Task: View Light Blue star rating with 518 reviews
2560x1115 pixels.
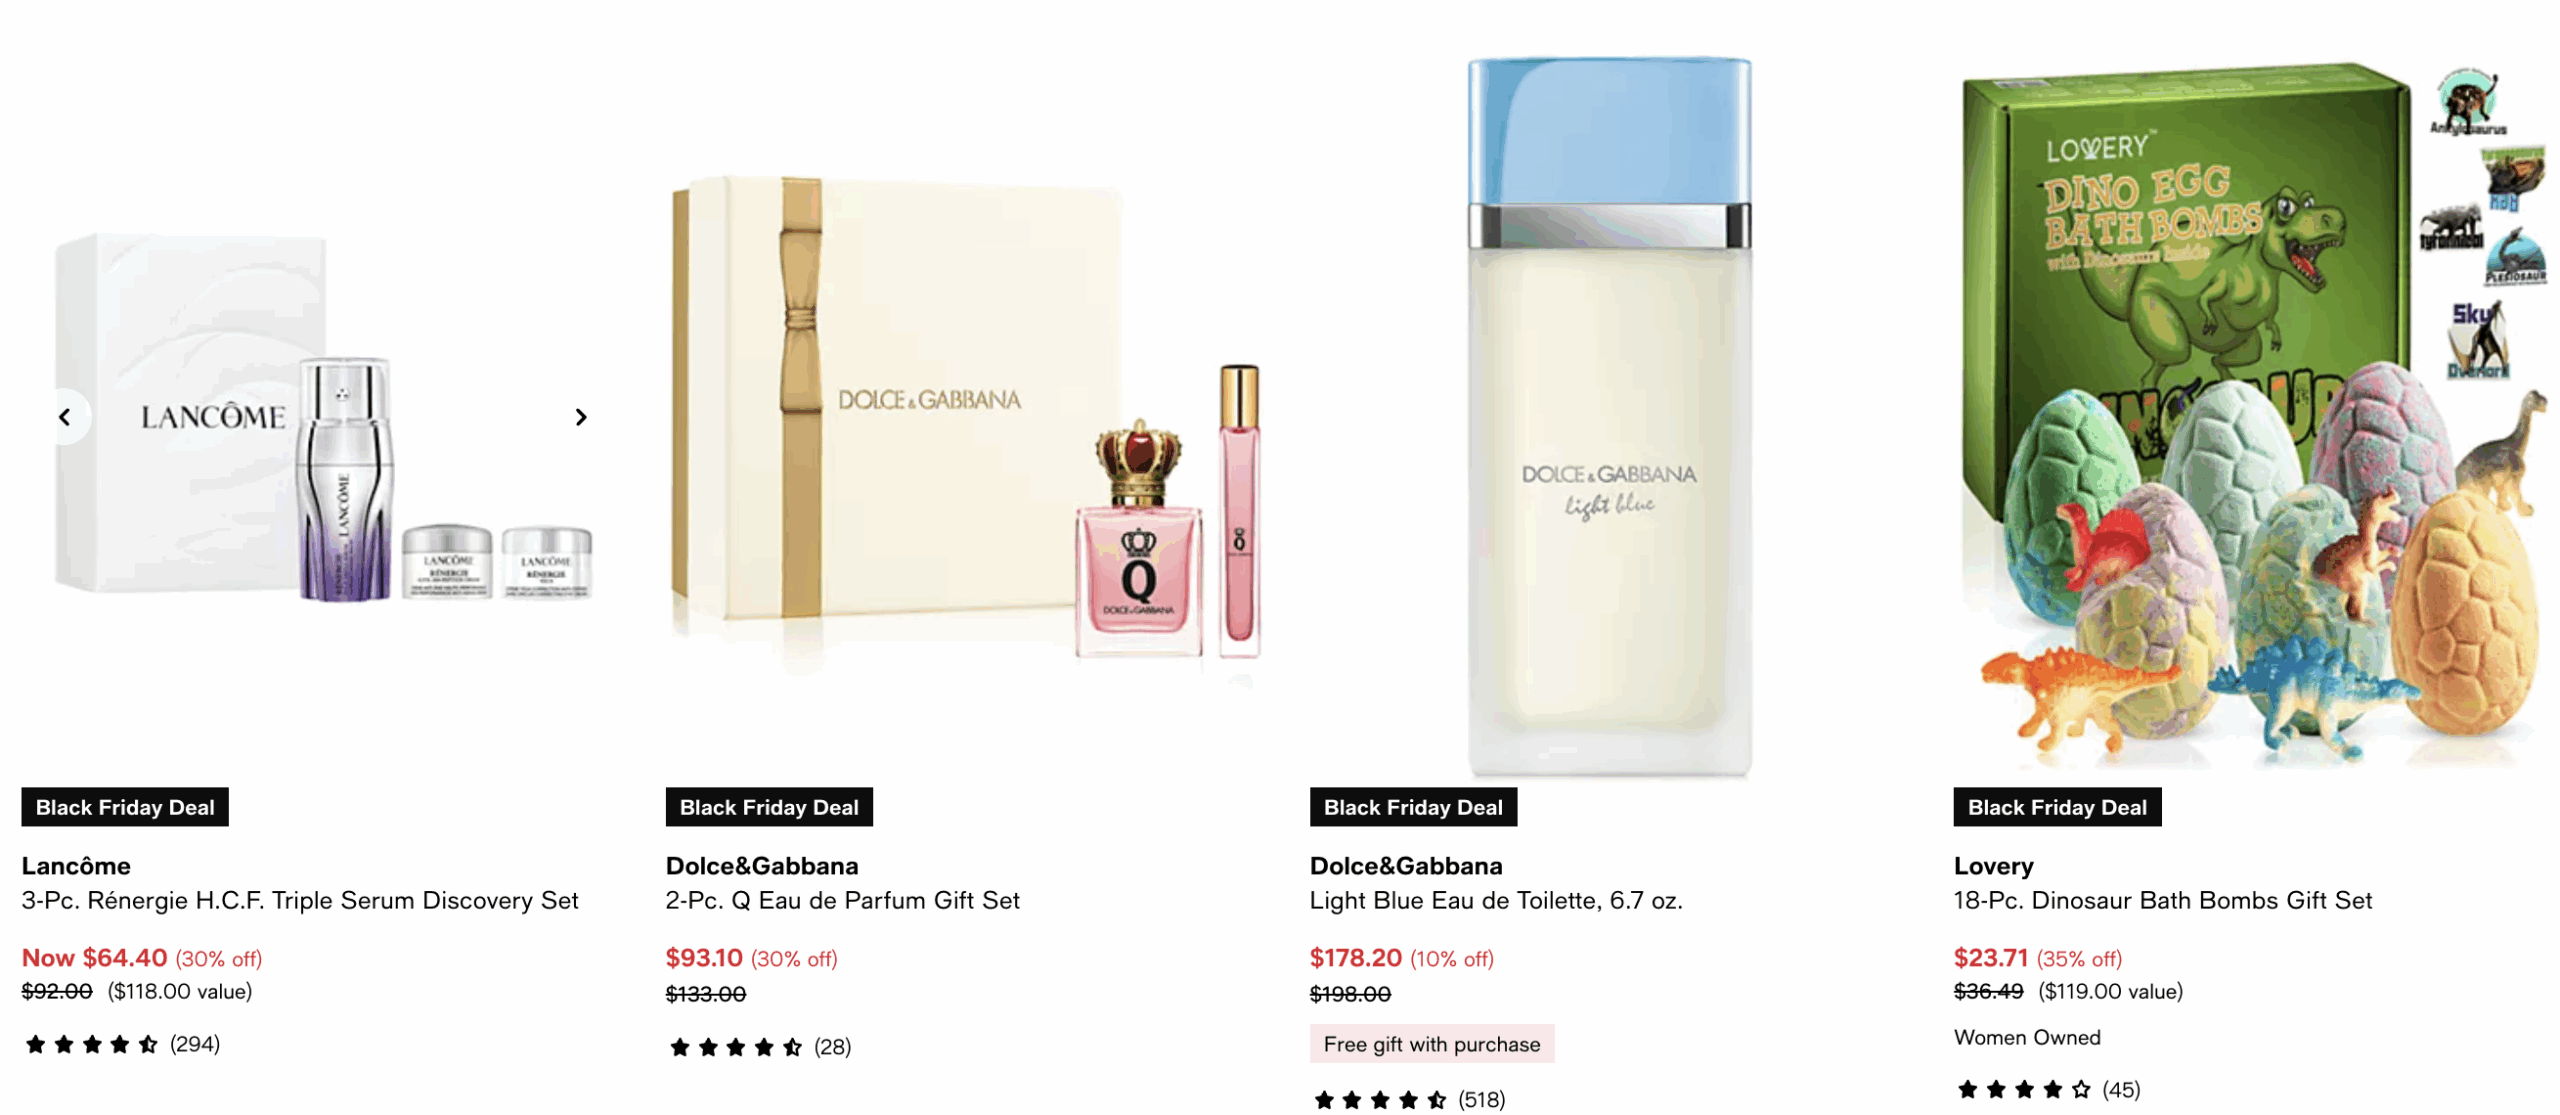Action: tap(1409, 1099)
